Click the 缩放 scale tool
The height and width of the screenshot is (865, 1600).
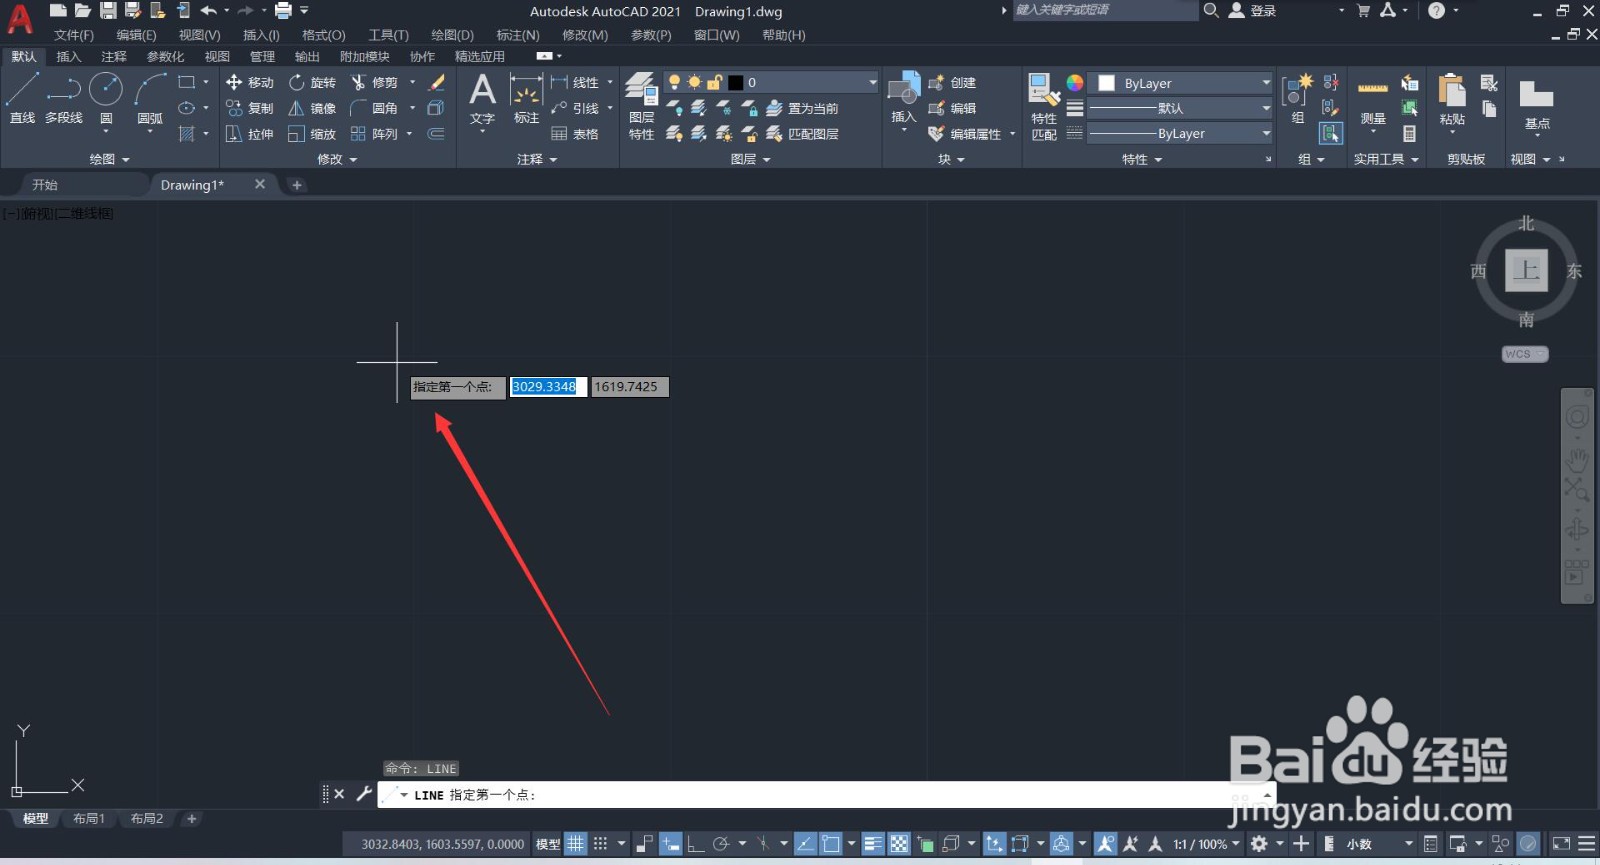click(312, 134)
